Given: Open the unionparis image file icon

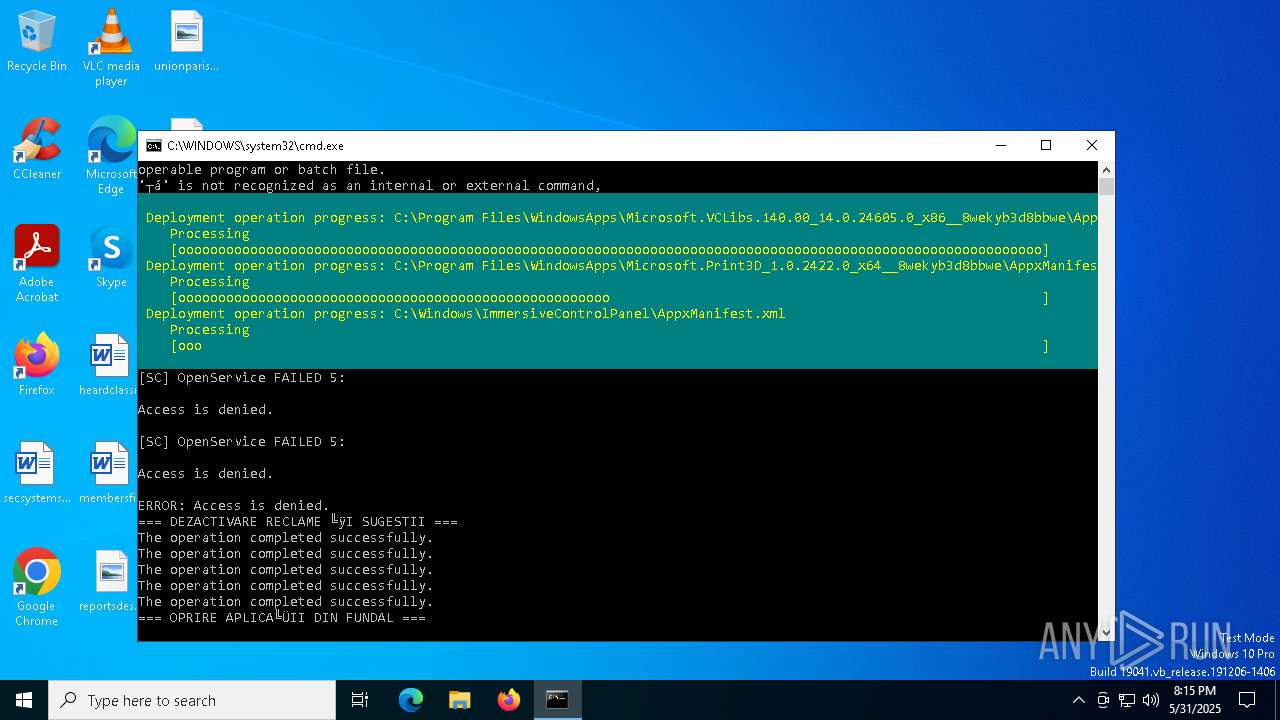Looking at the screenshot, I should coord(186,42).
